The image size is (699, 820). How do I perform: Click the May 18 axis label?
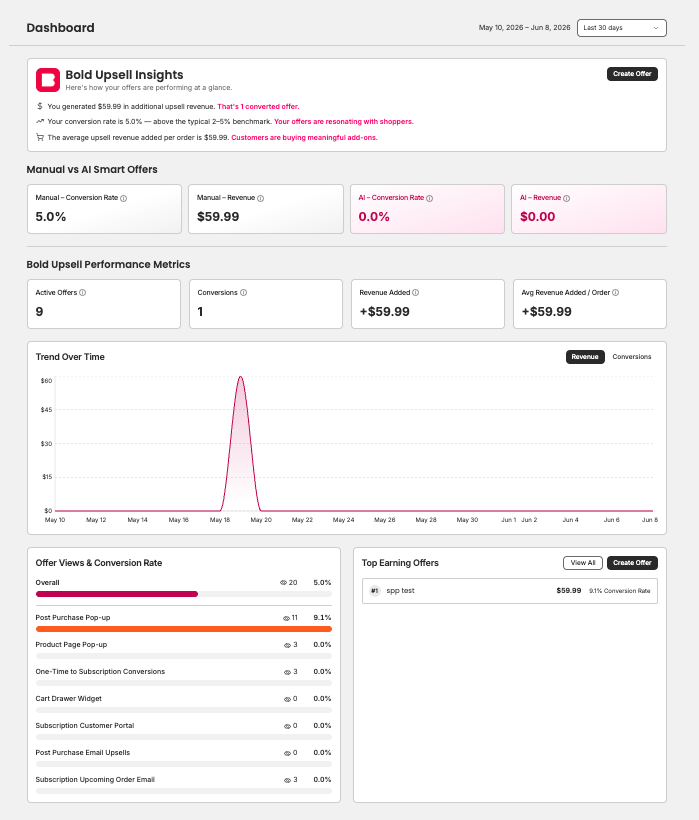[220, 520]
